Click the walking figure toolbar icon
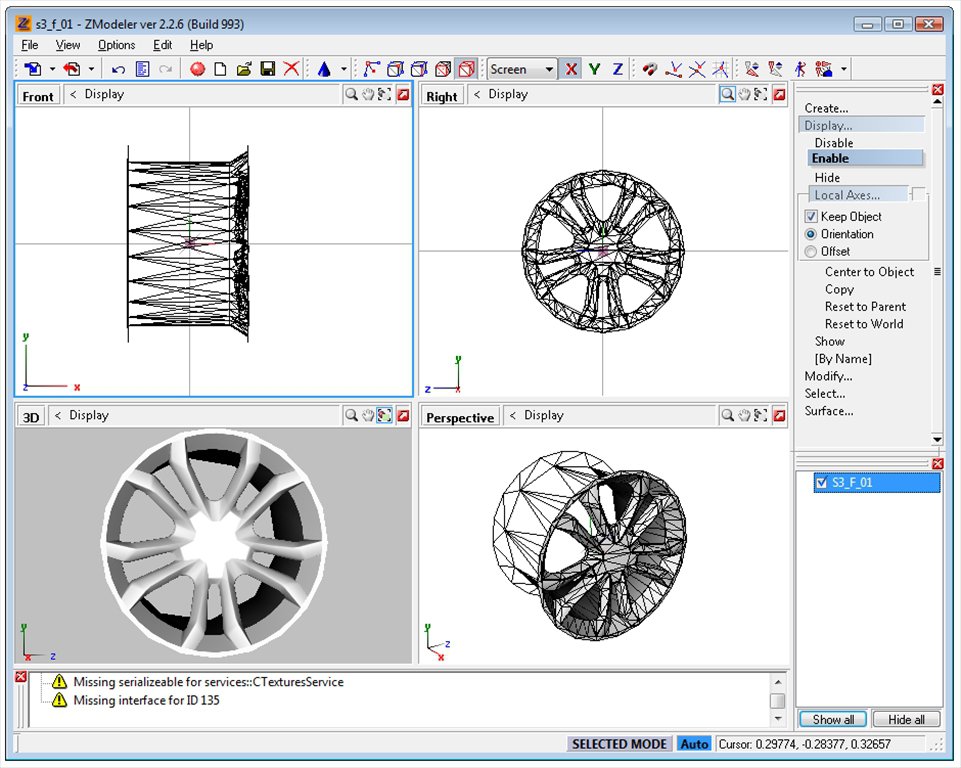Screen dimensions: 961x768 click(x=800, y=69)
